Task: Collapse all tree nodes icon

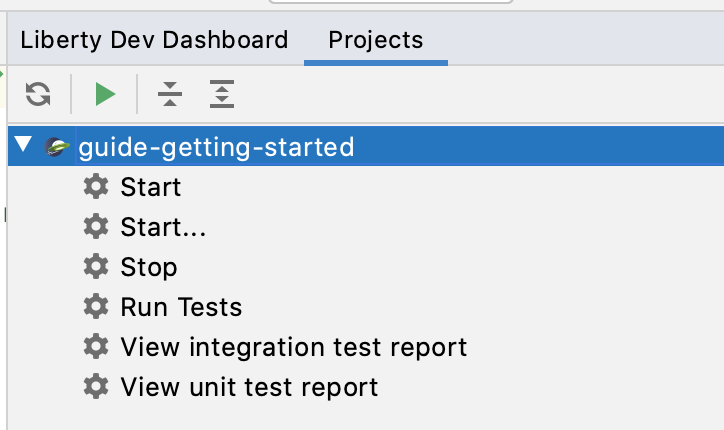Action: point(170,94)
